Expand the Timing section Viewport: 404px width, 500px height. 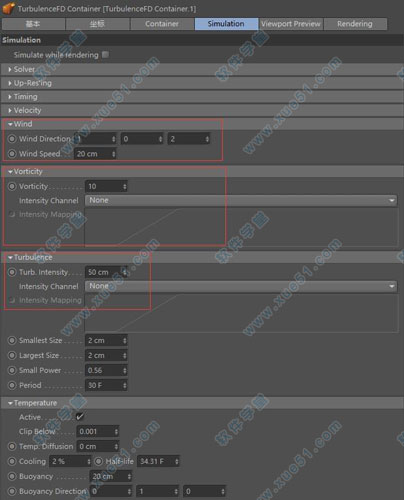coord(202,97)
